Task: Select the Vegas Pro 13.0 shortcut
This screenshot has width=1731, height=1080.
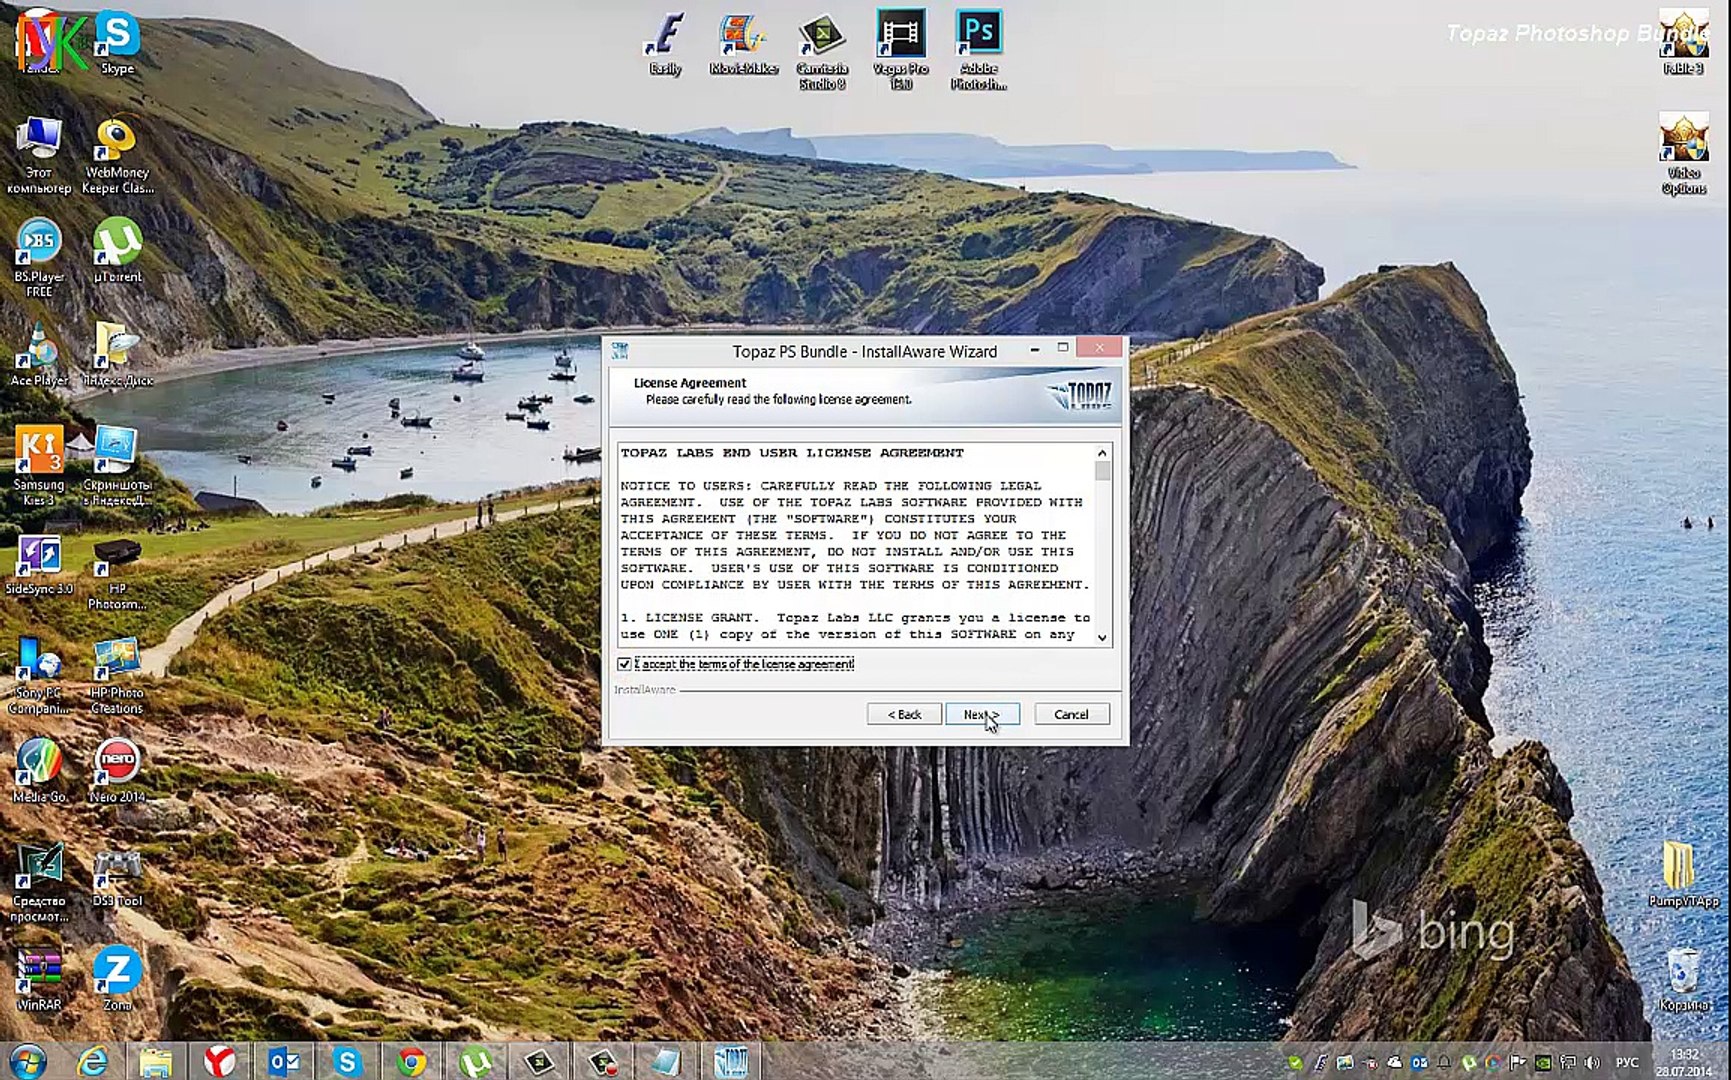Action: (x=901, y=50)
